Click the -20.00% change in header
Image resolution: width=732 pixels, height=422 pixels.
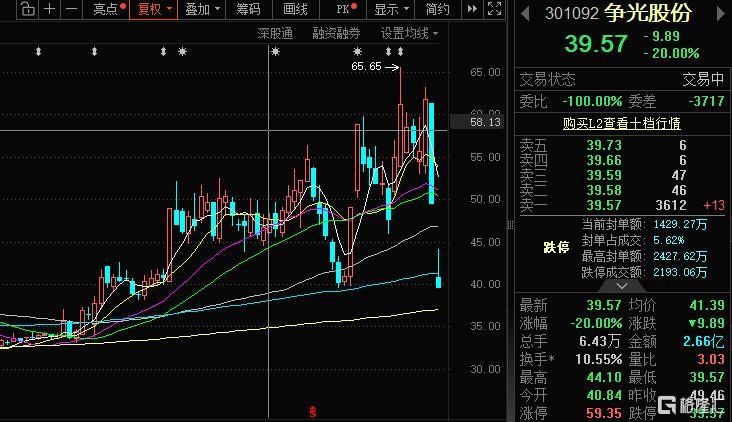(x=671, y=53)
